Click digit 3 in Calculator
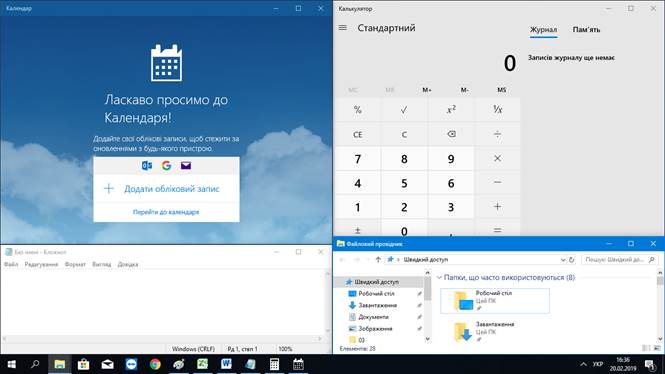Viewport: 665px width, 374px height. pyautogui.click(x=451, y=207)
